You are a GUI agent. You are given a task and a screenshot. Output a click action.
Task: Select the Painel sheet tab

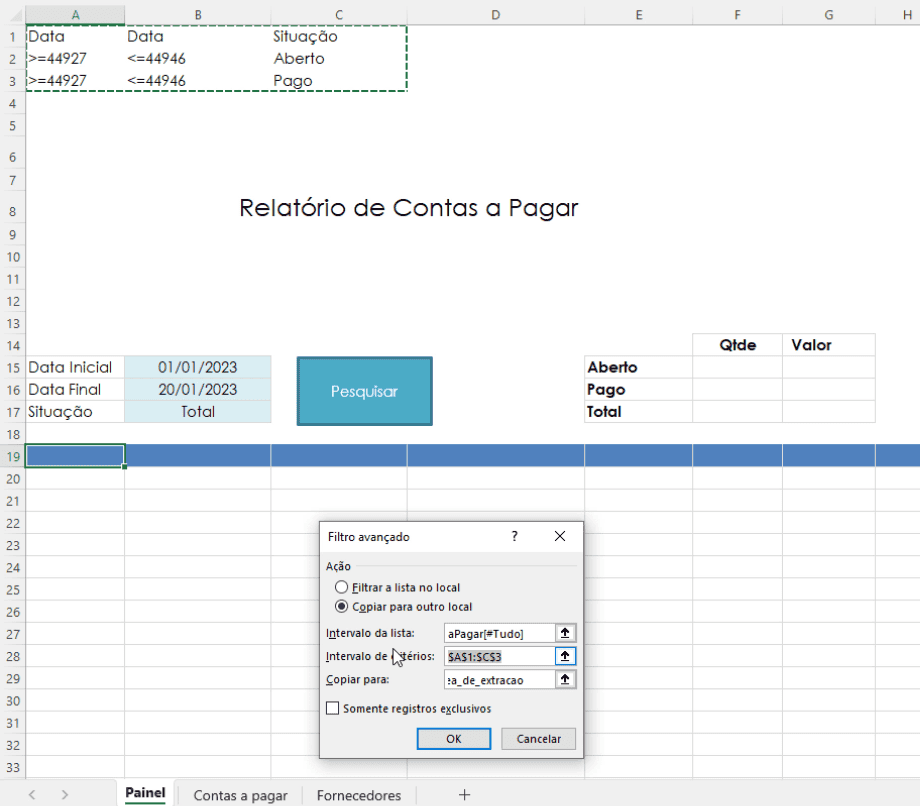pos(145,794)
